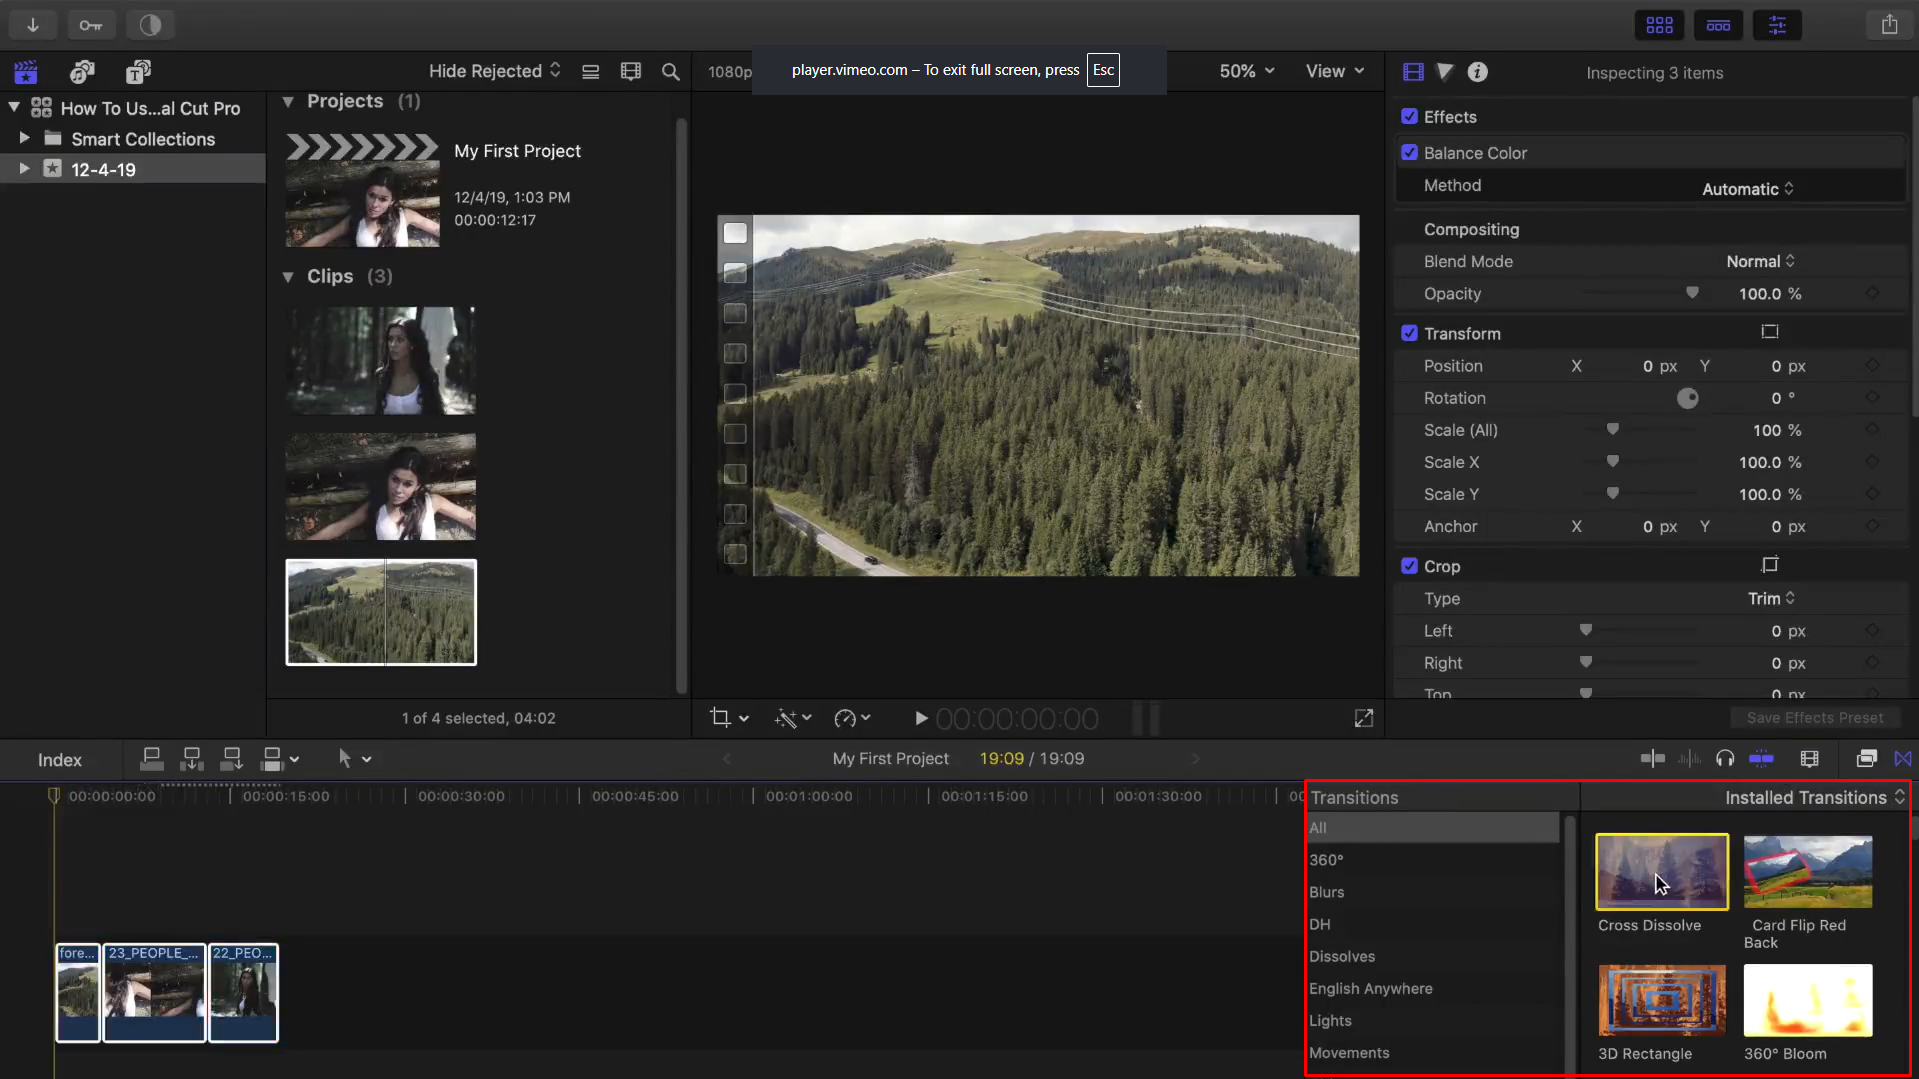Click the import media download icon
Viewport: 1919px width, 1079px height.
point(32,24)
